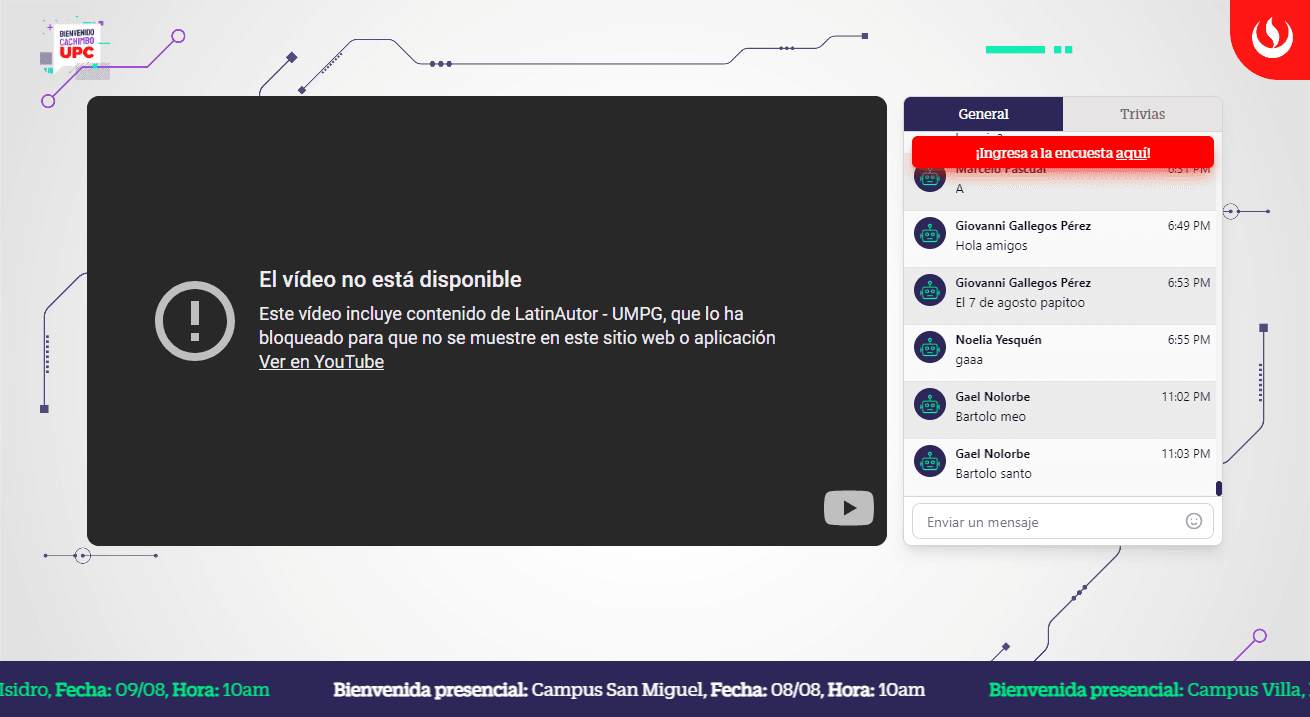Click the LatinAutor - UMPG blocked message text
1310x717 pixels.
click(x=517, y=325)
